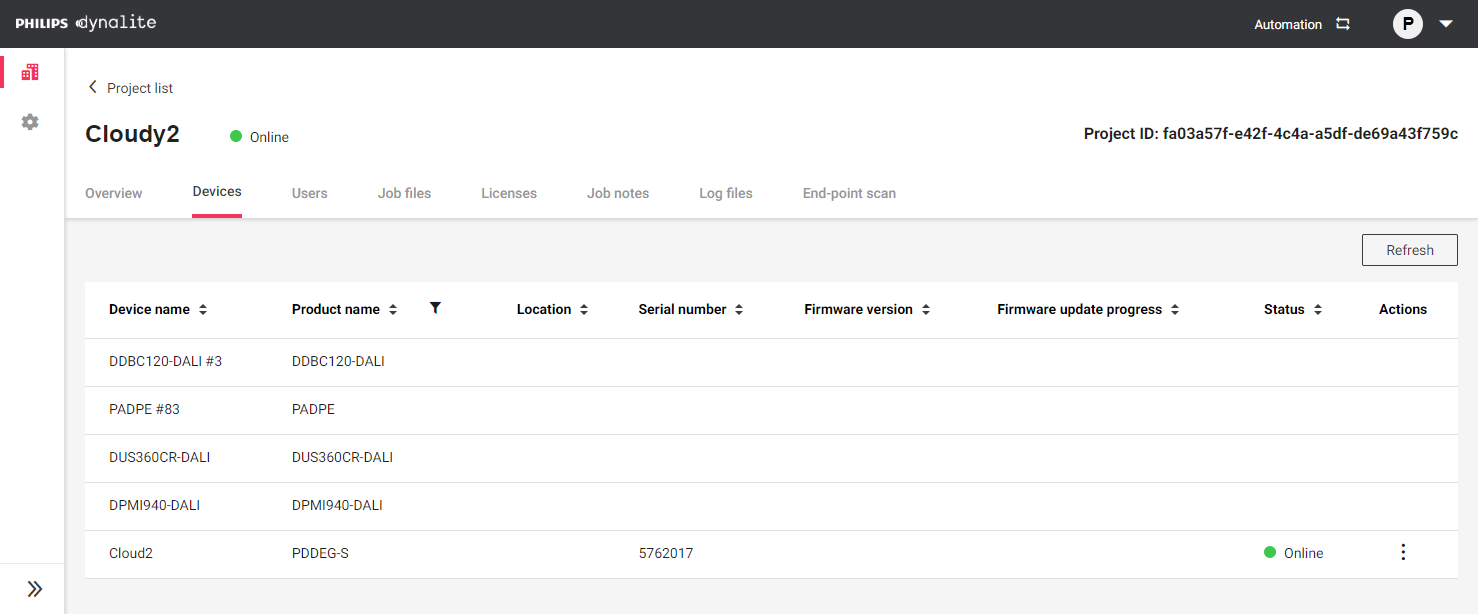The image size is (1478, 614).
Task: Click the Automation sync icon
Action: point(1343,24)
